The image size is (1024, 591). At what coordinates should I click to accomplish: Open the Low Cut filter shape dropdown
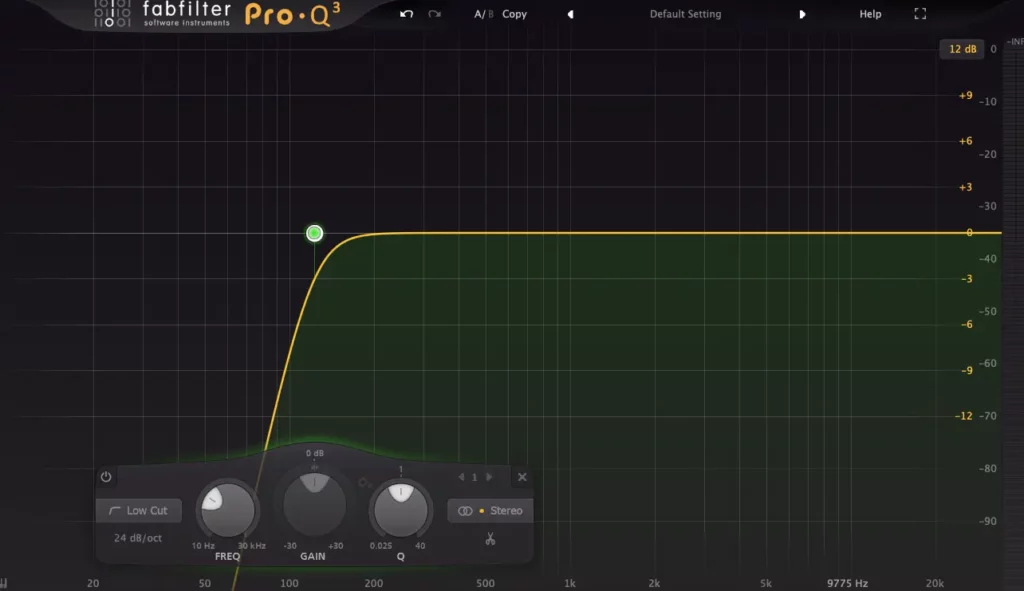click(139, 511)
